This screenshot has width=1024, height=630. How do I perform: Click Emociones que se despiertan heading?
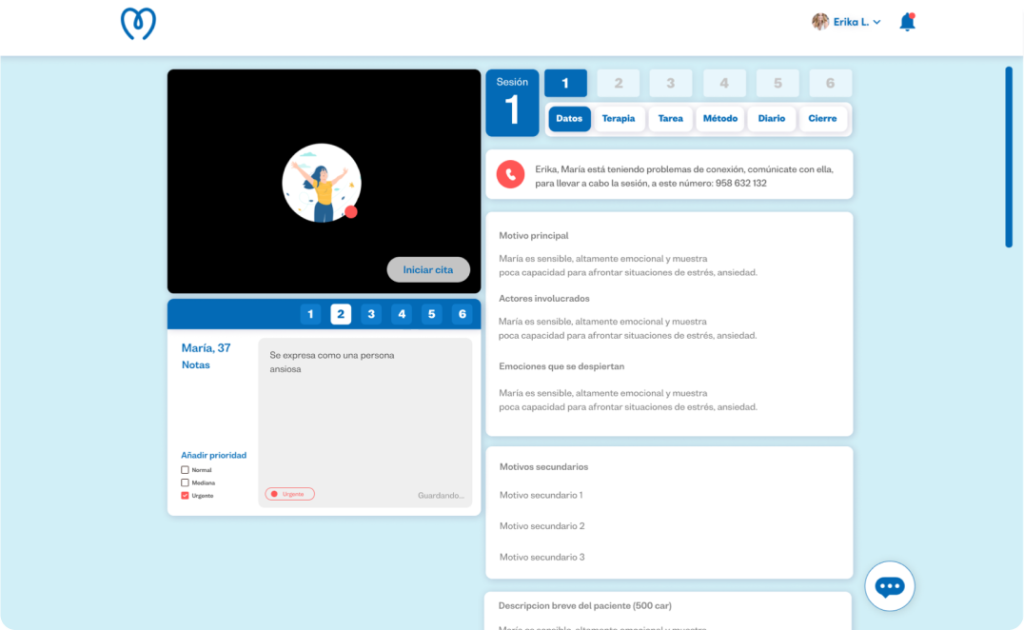[x=562, y=366]
